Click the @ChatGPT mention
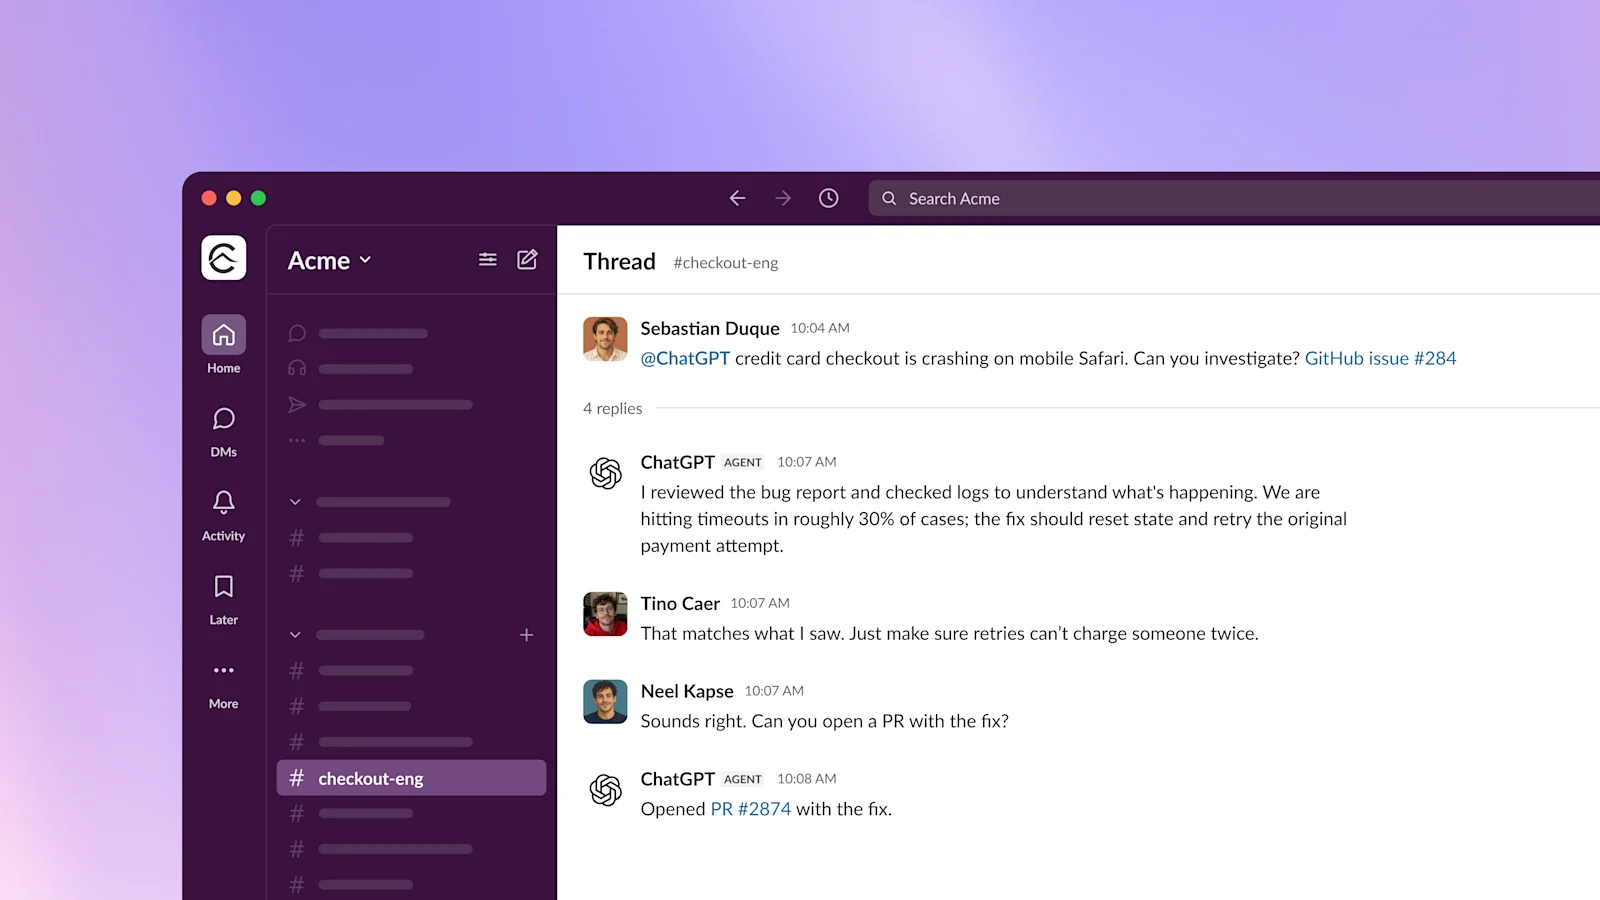 click(685, 358)
